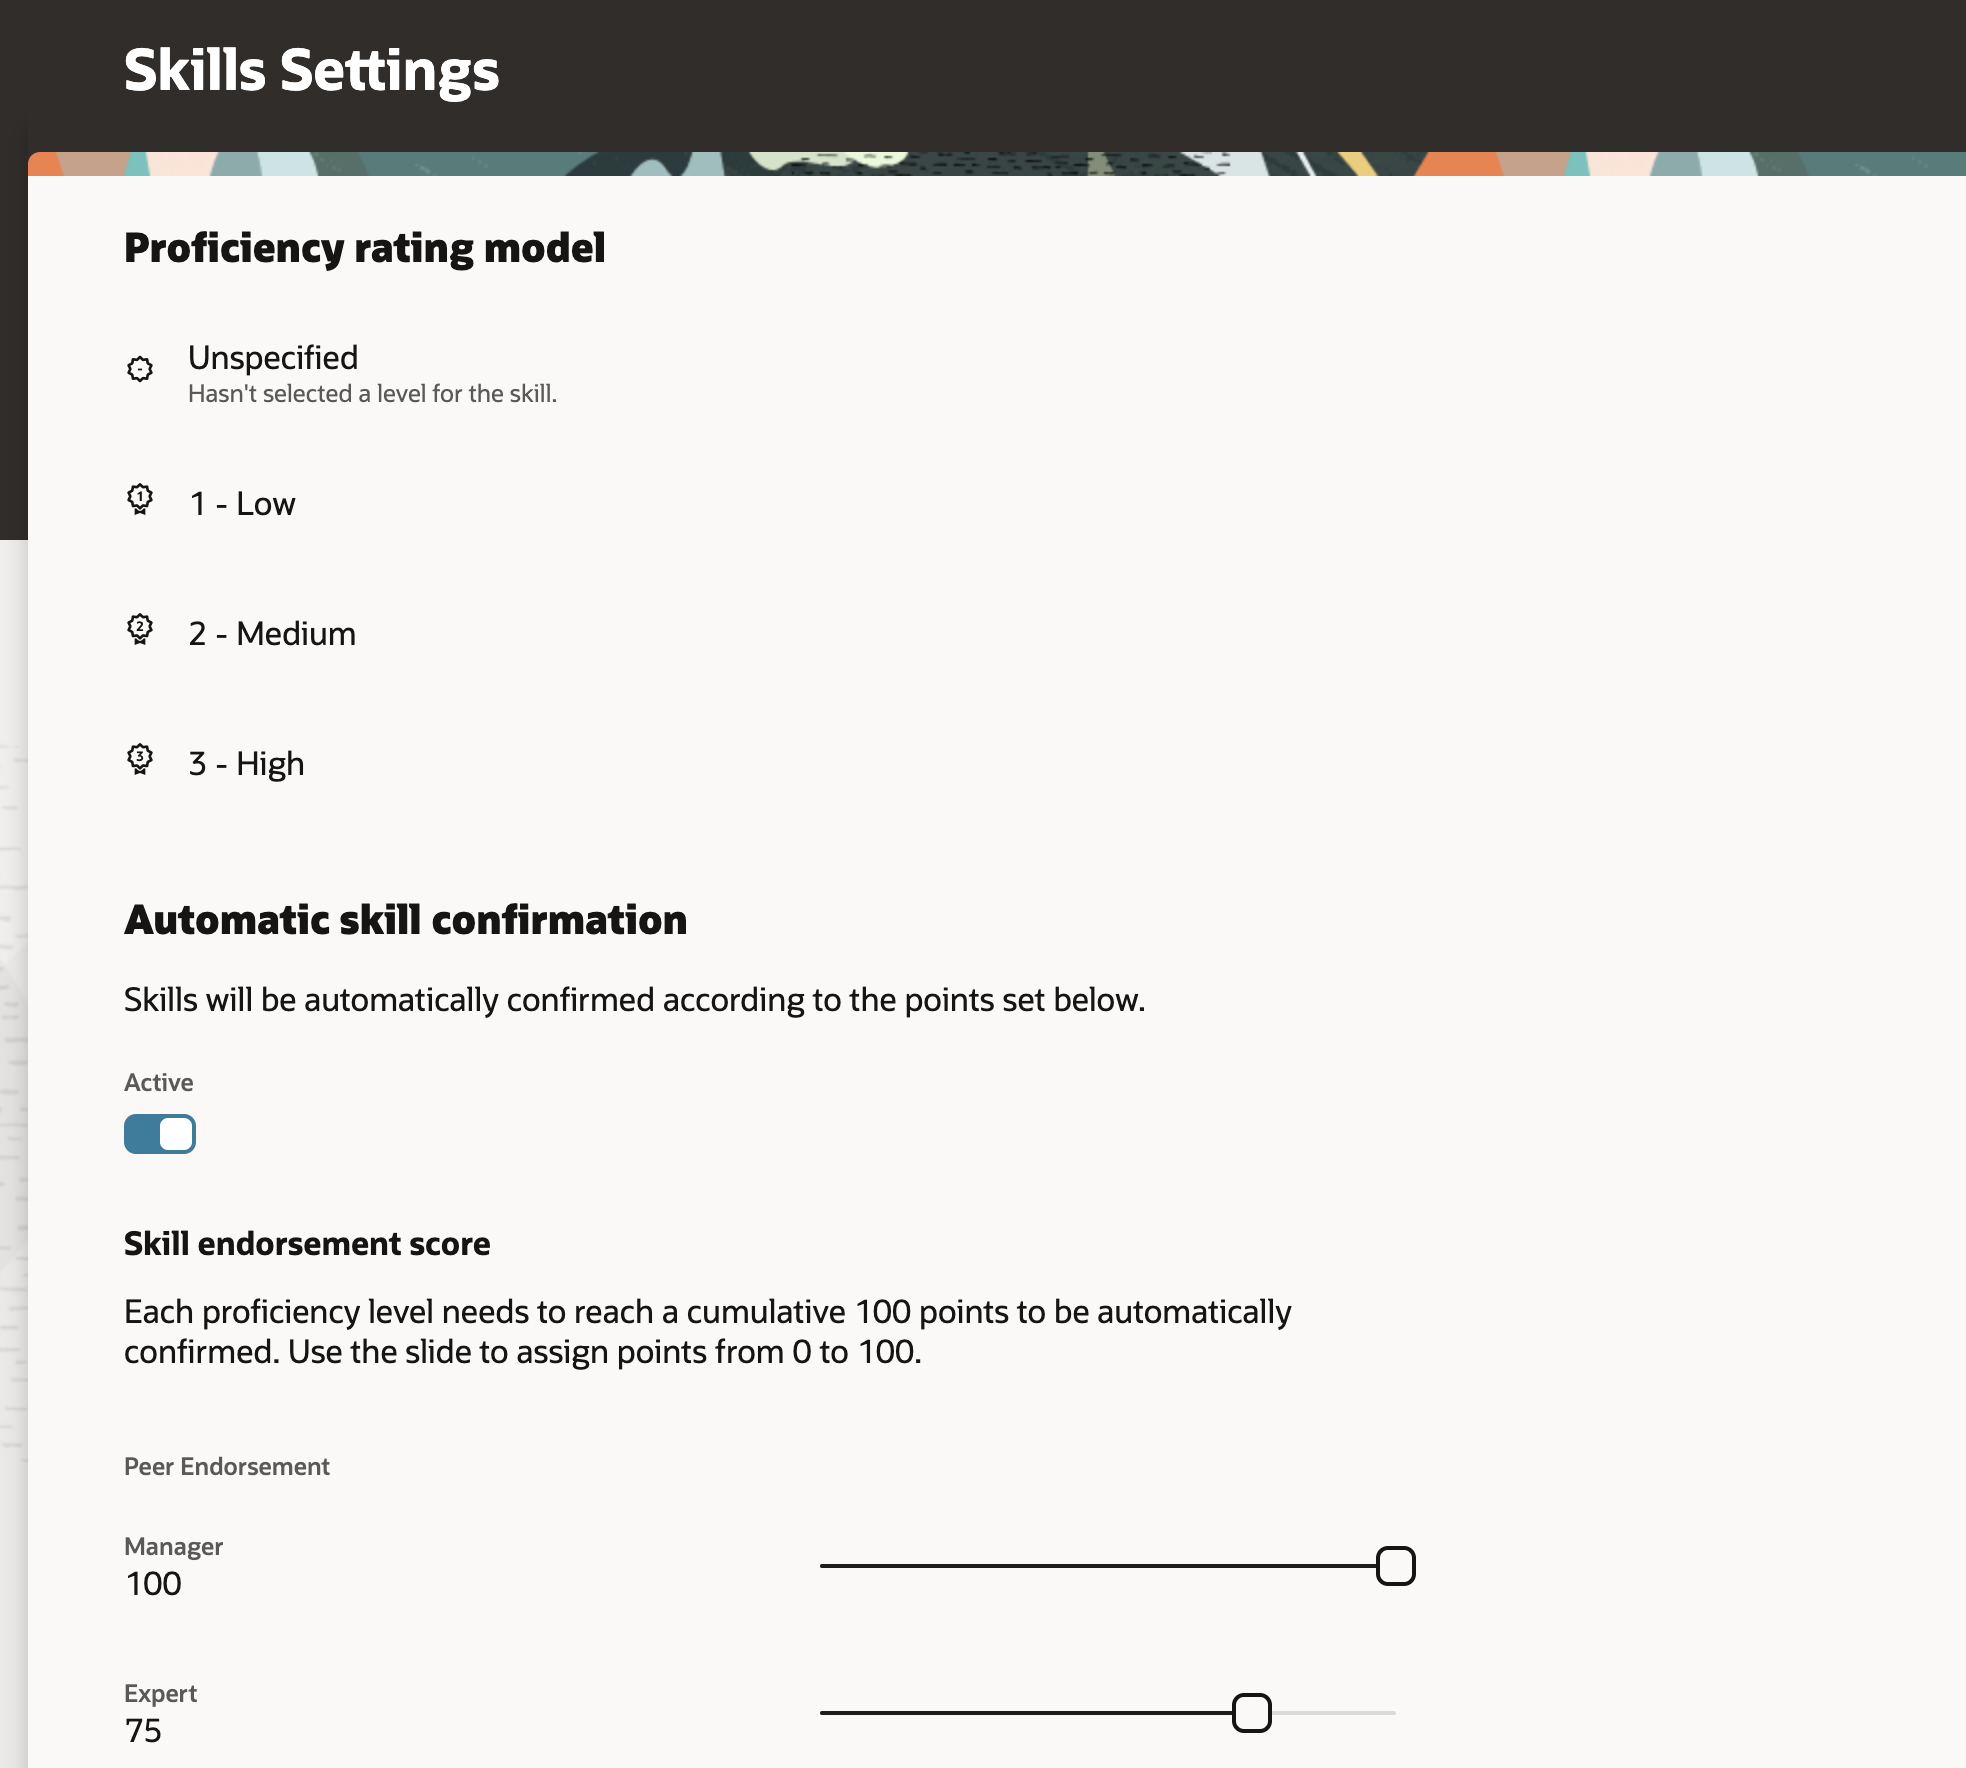The image size is (1966, 1768).
Task: Click the Expert score value 75
Action: pos(143,1731)
